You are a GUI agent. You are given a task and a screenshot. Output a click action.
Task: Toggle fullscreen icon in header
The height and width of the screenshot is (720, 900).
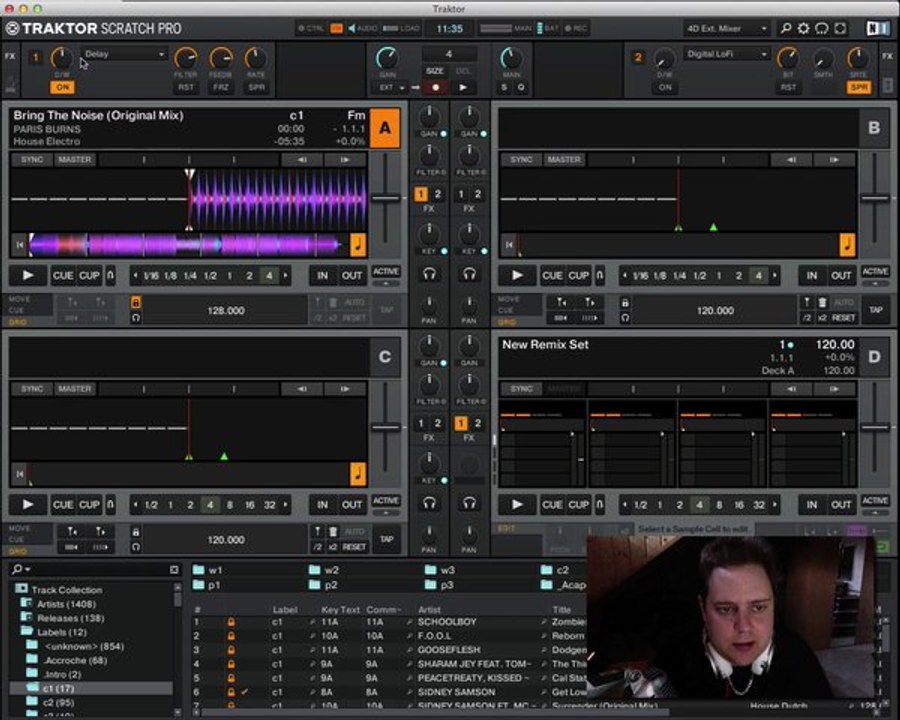click(840, 28)
